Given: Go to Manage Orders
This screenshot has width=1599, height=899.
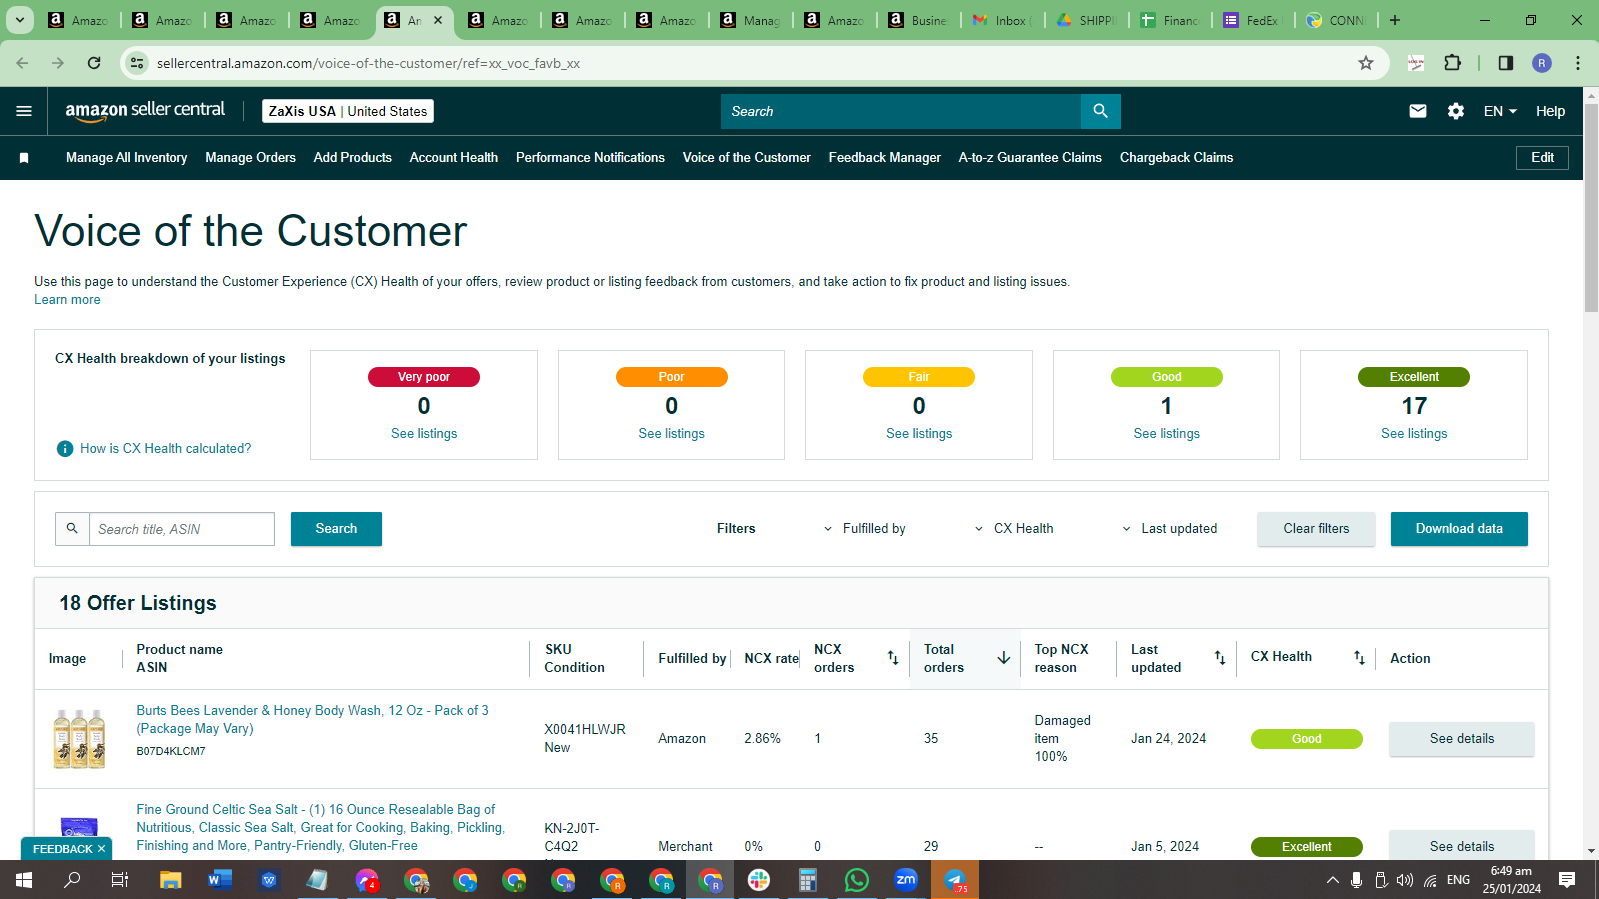Looking at the screenshot, I should click(250, 158).
